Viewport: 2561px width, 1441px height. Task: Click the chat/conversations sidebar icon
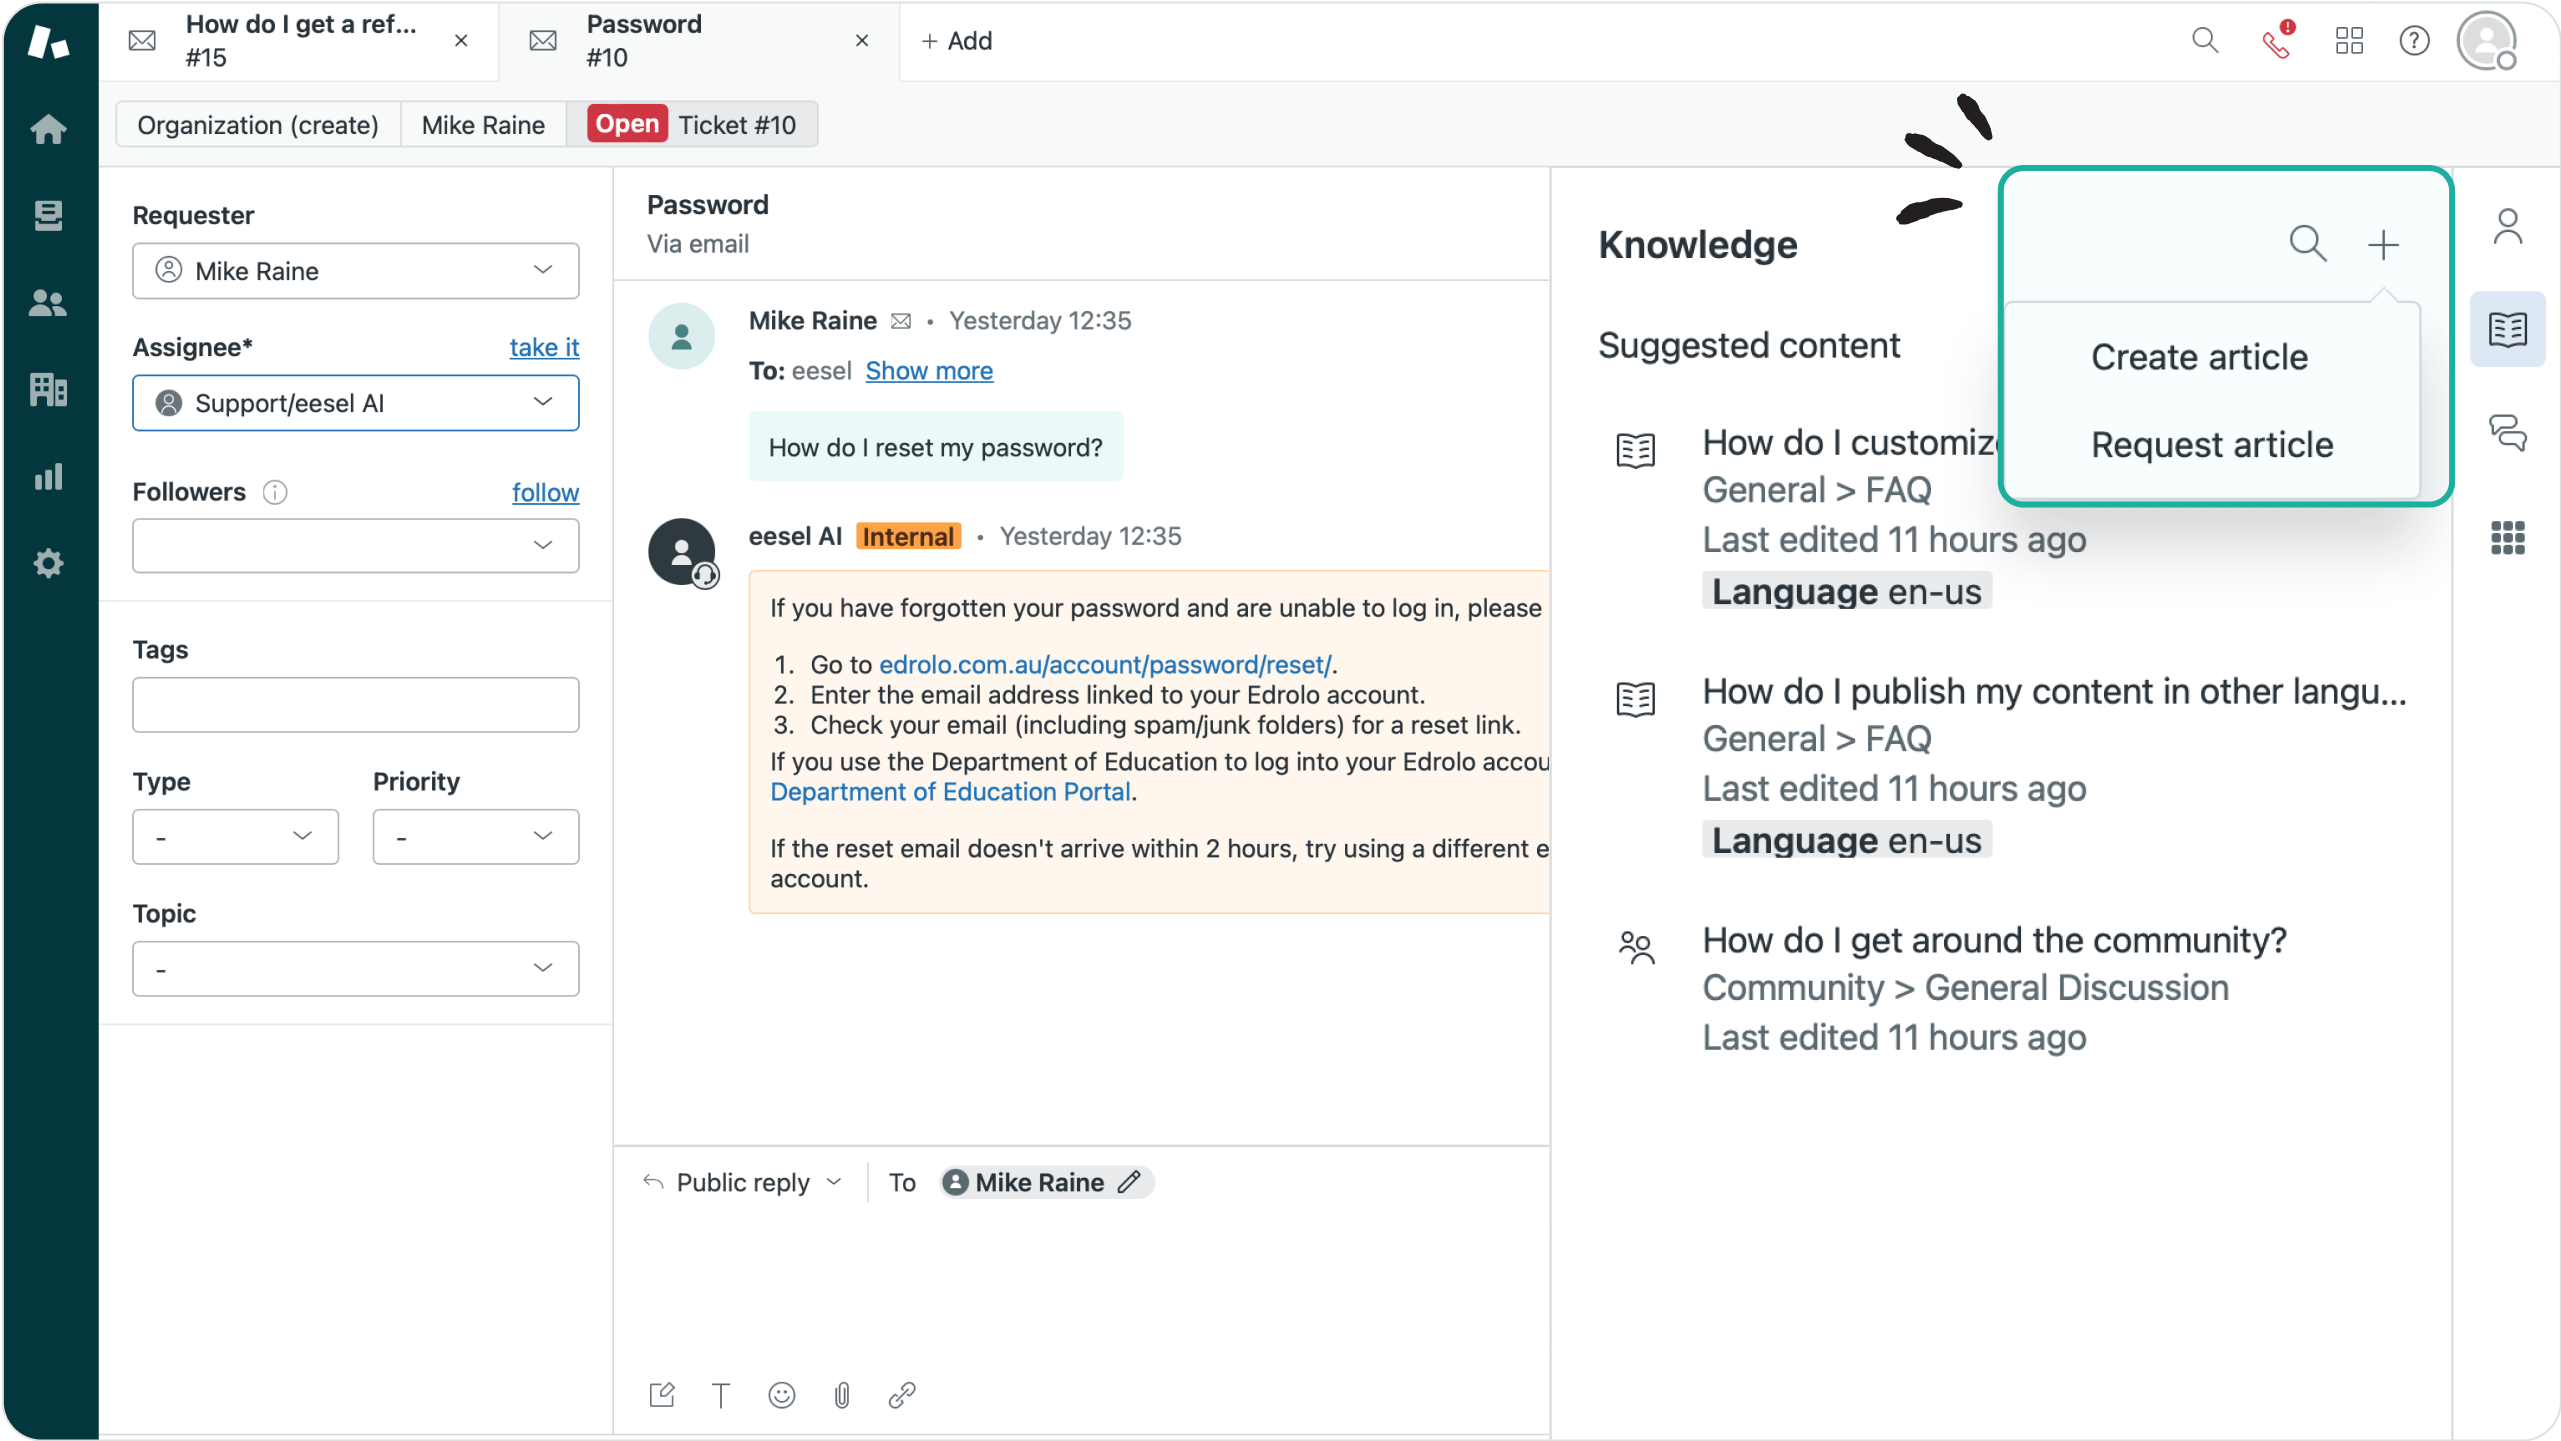(2508, 433)
